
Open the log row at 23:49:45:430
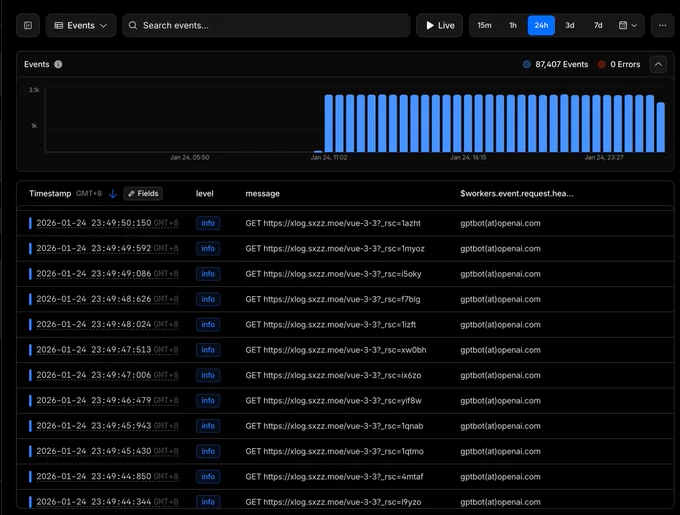point(345,451)
